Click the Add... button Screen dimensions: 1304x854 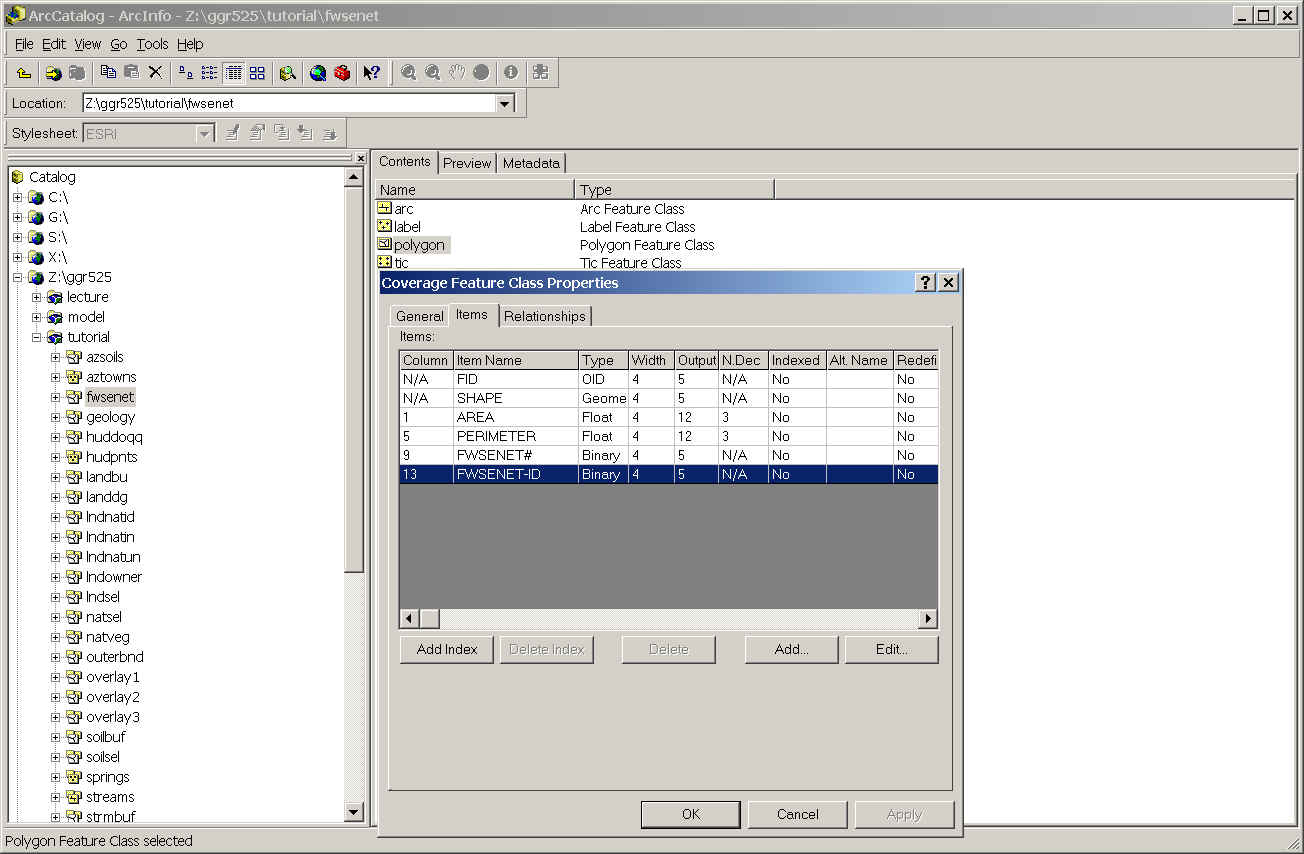[x=792, y=649]
